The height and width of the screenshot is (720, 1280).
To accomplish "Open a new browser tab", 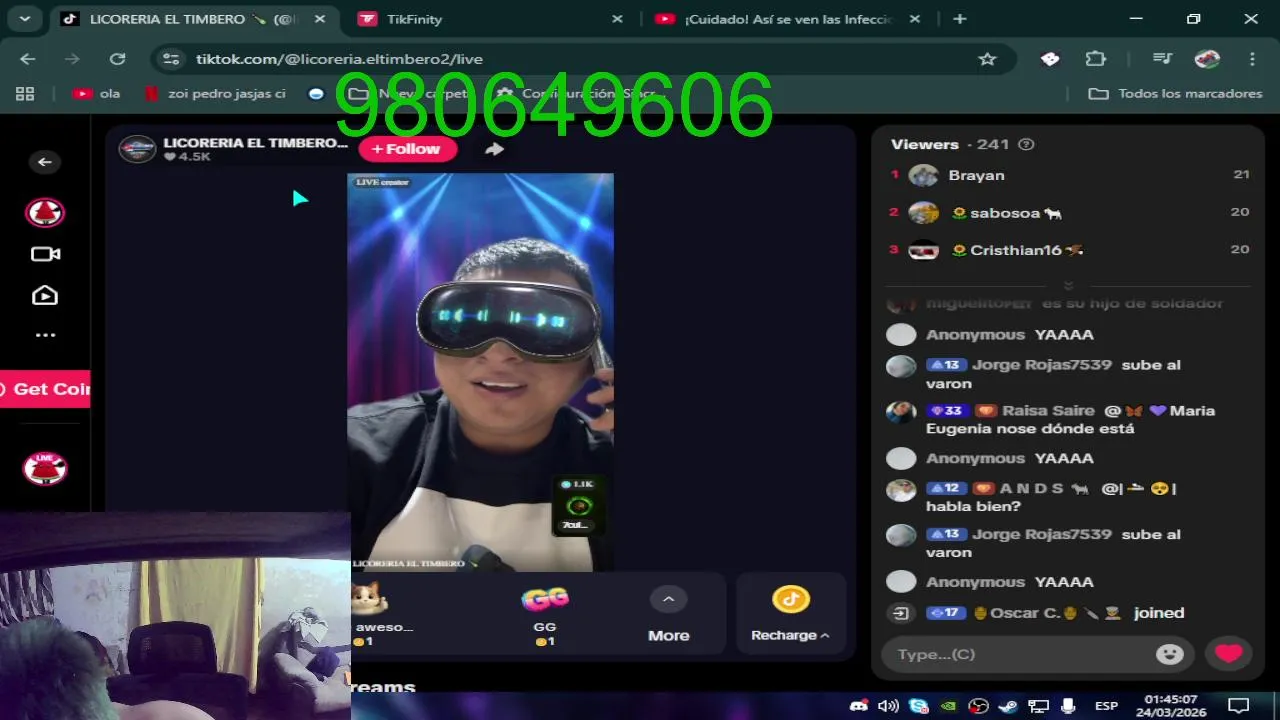I will tap(960, 19).
